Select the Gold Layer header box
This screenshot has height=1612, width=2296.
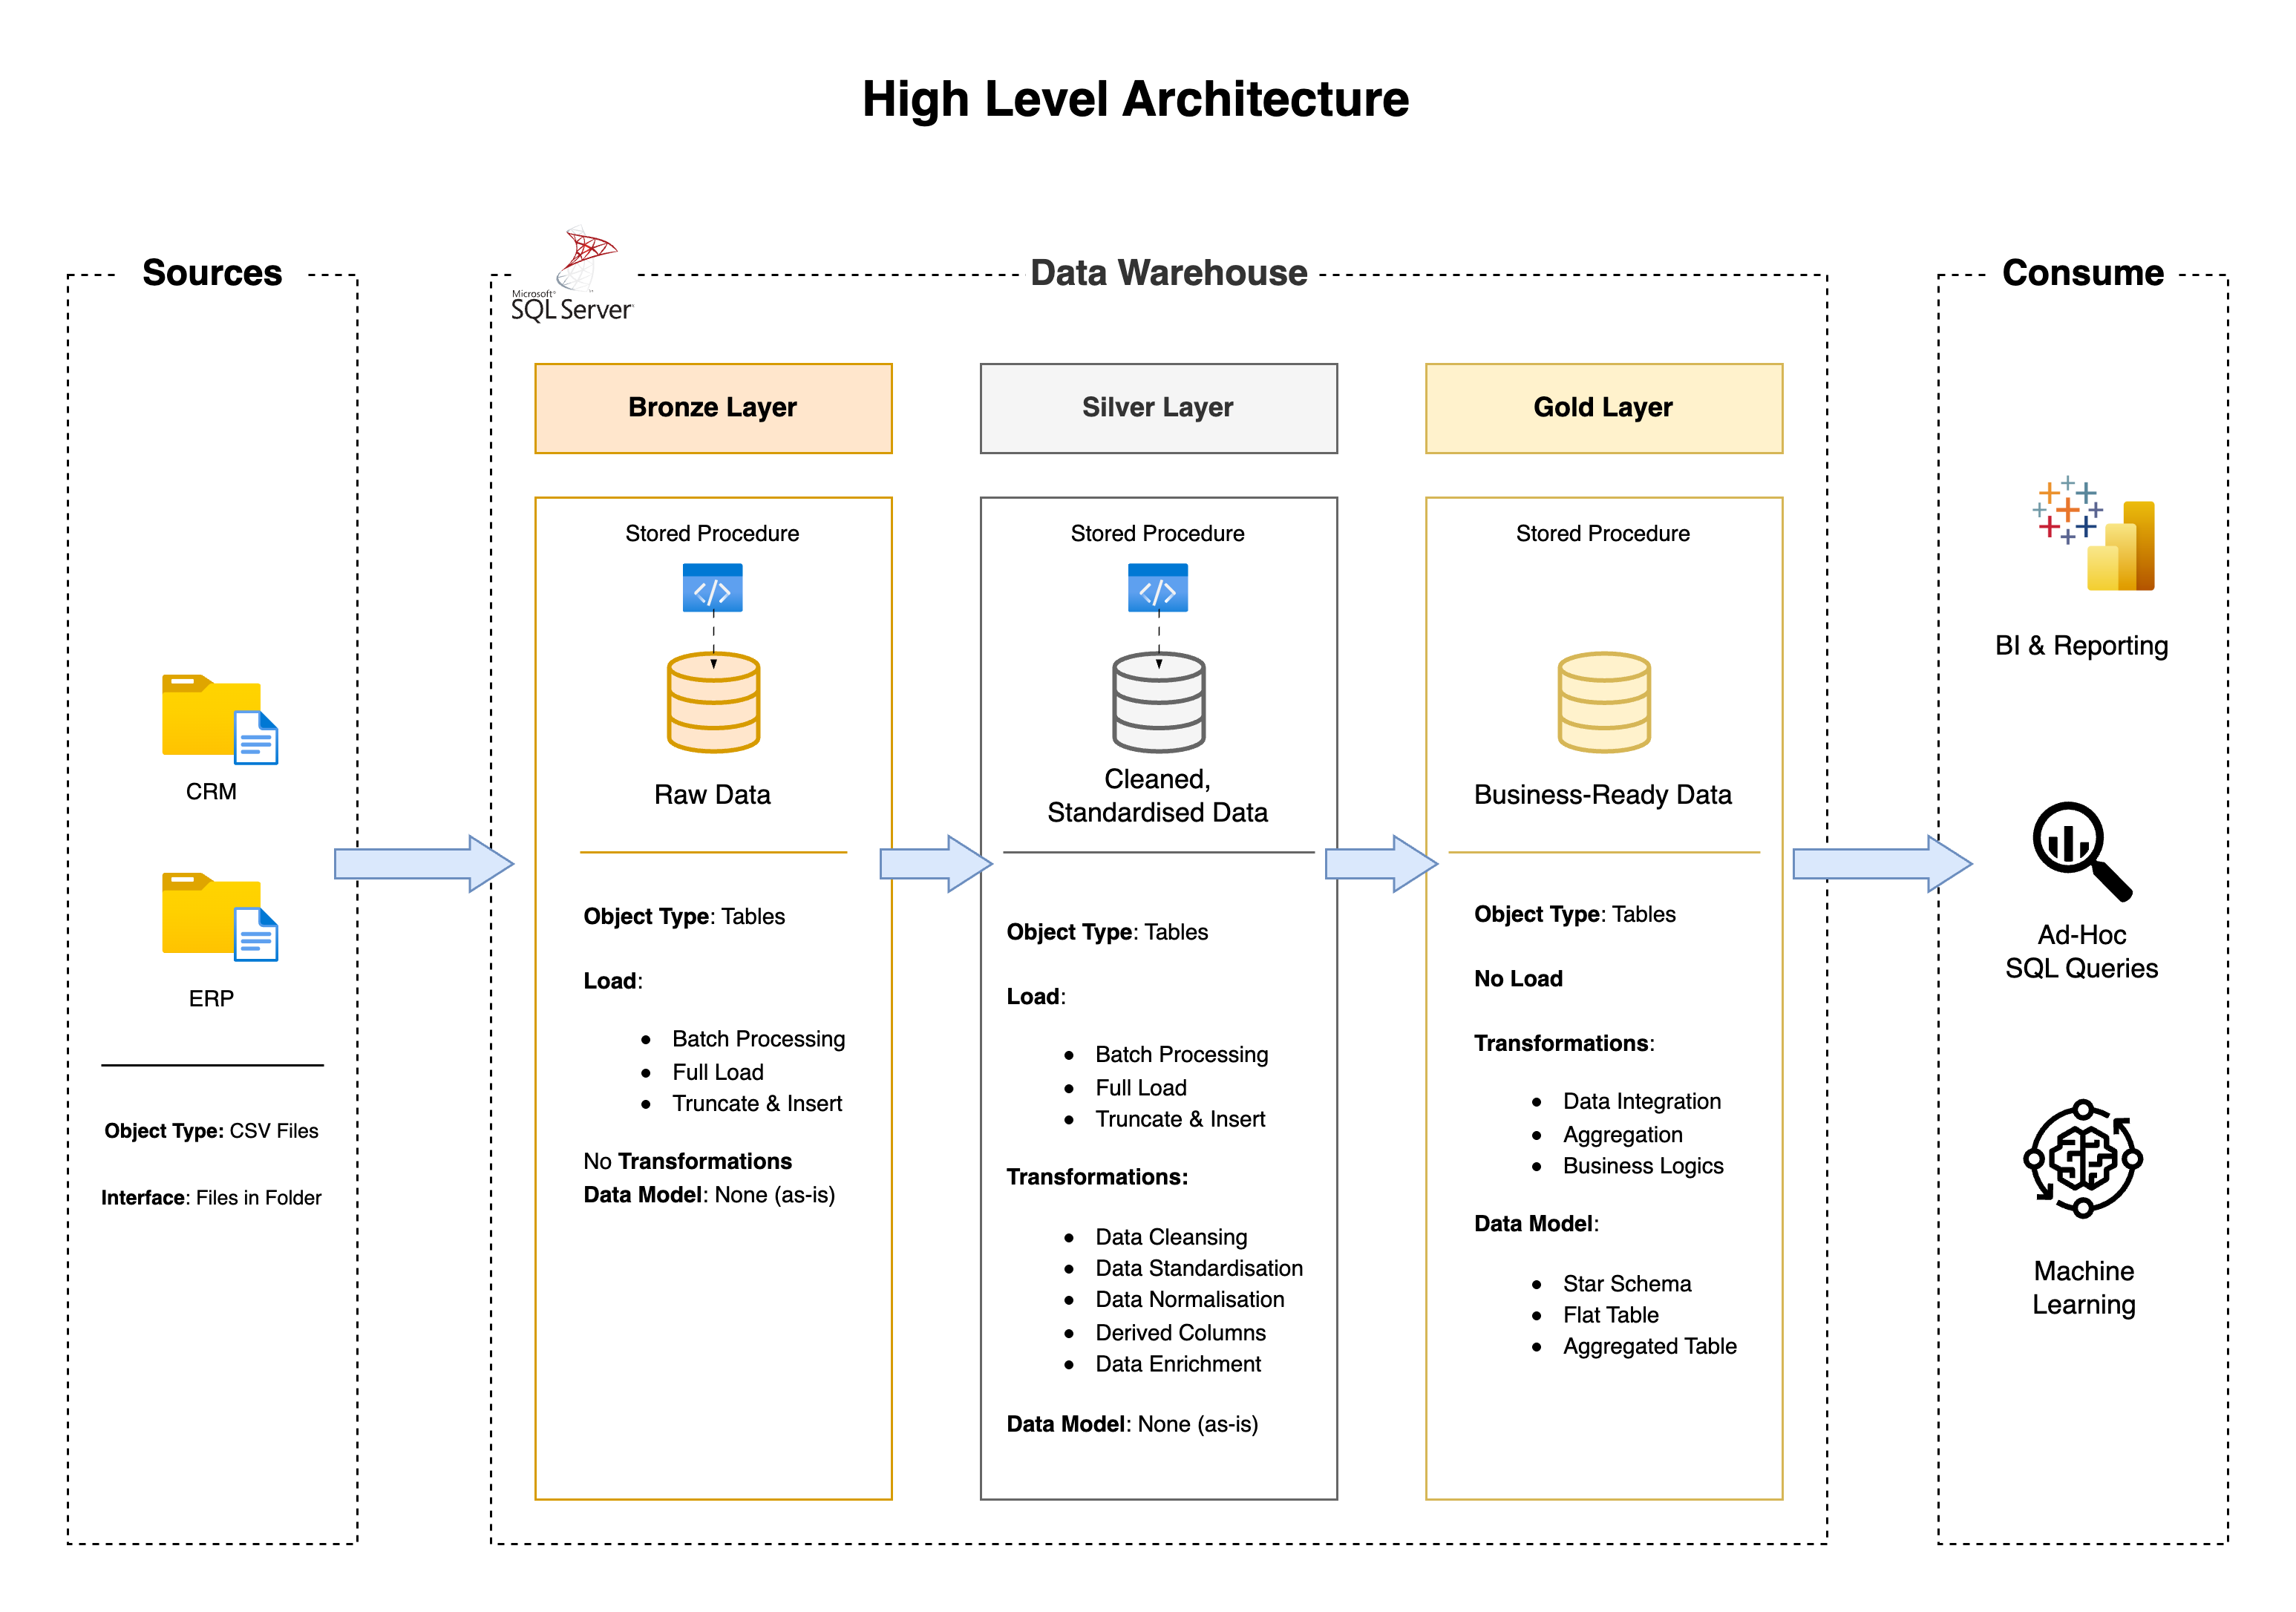[1603, 408]
